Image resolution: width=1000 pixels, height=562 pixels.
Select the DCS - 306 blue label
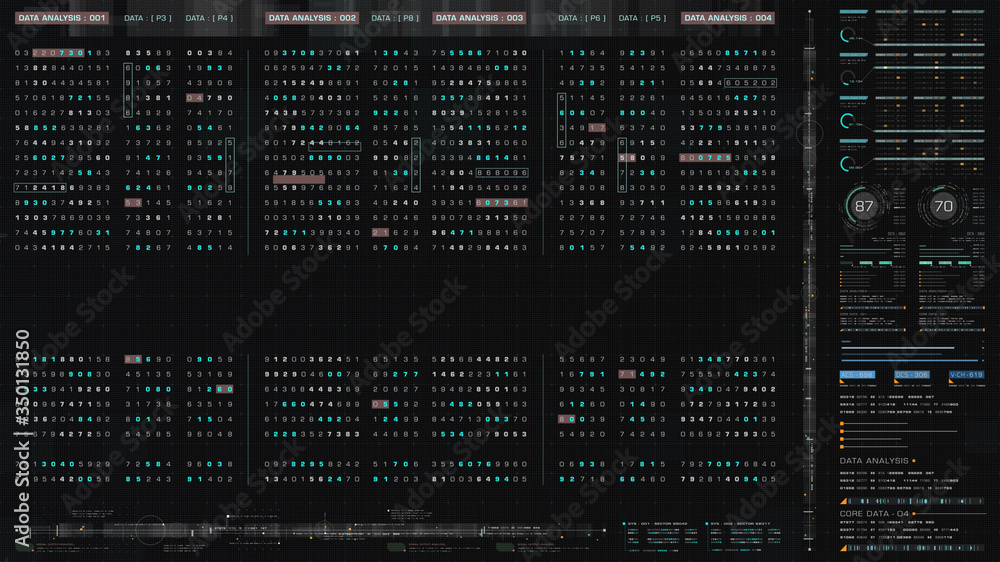[911, 374]
